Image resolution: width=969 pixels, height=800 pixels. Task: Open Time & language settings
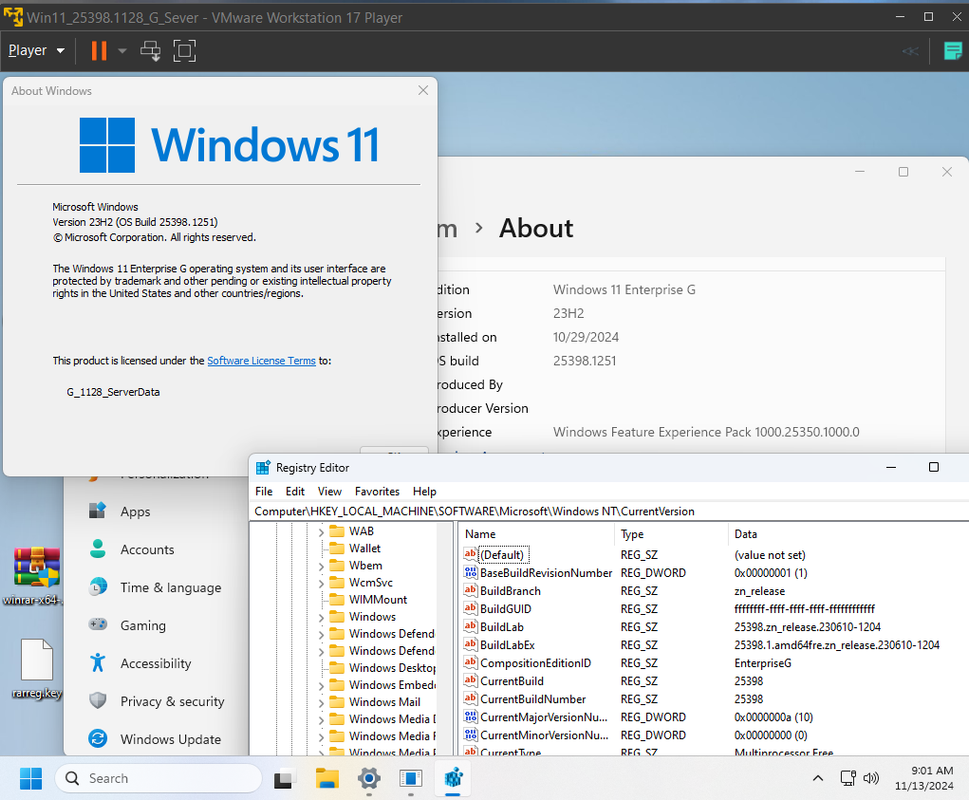(171, 587)
